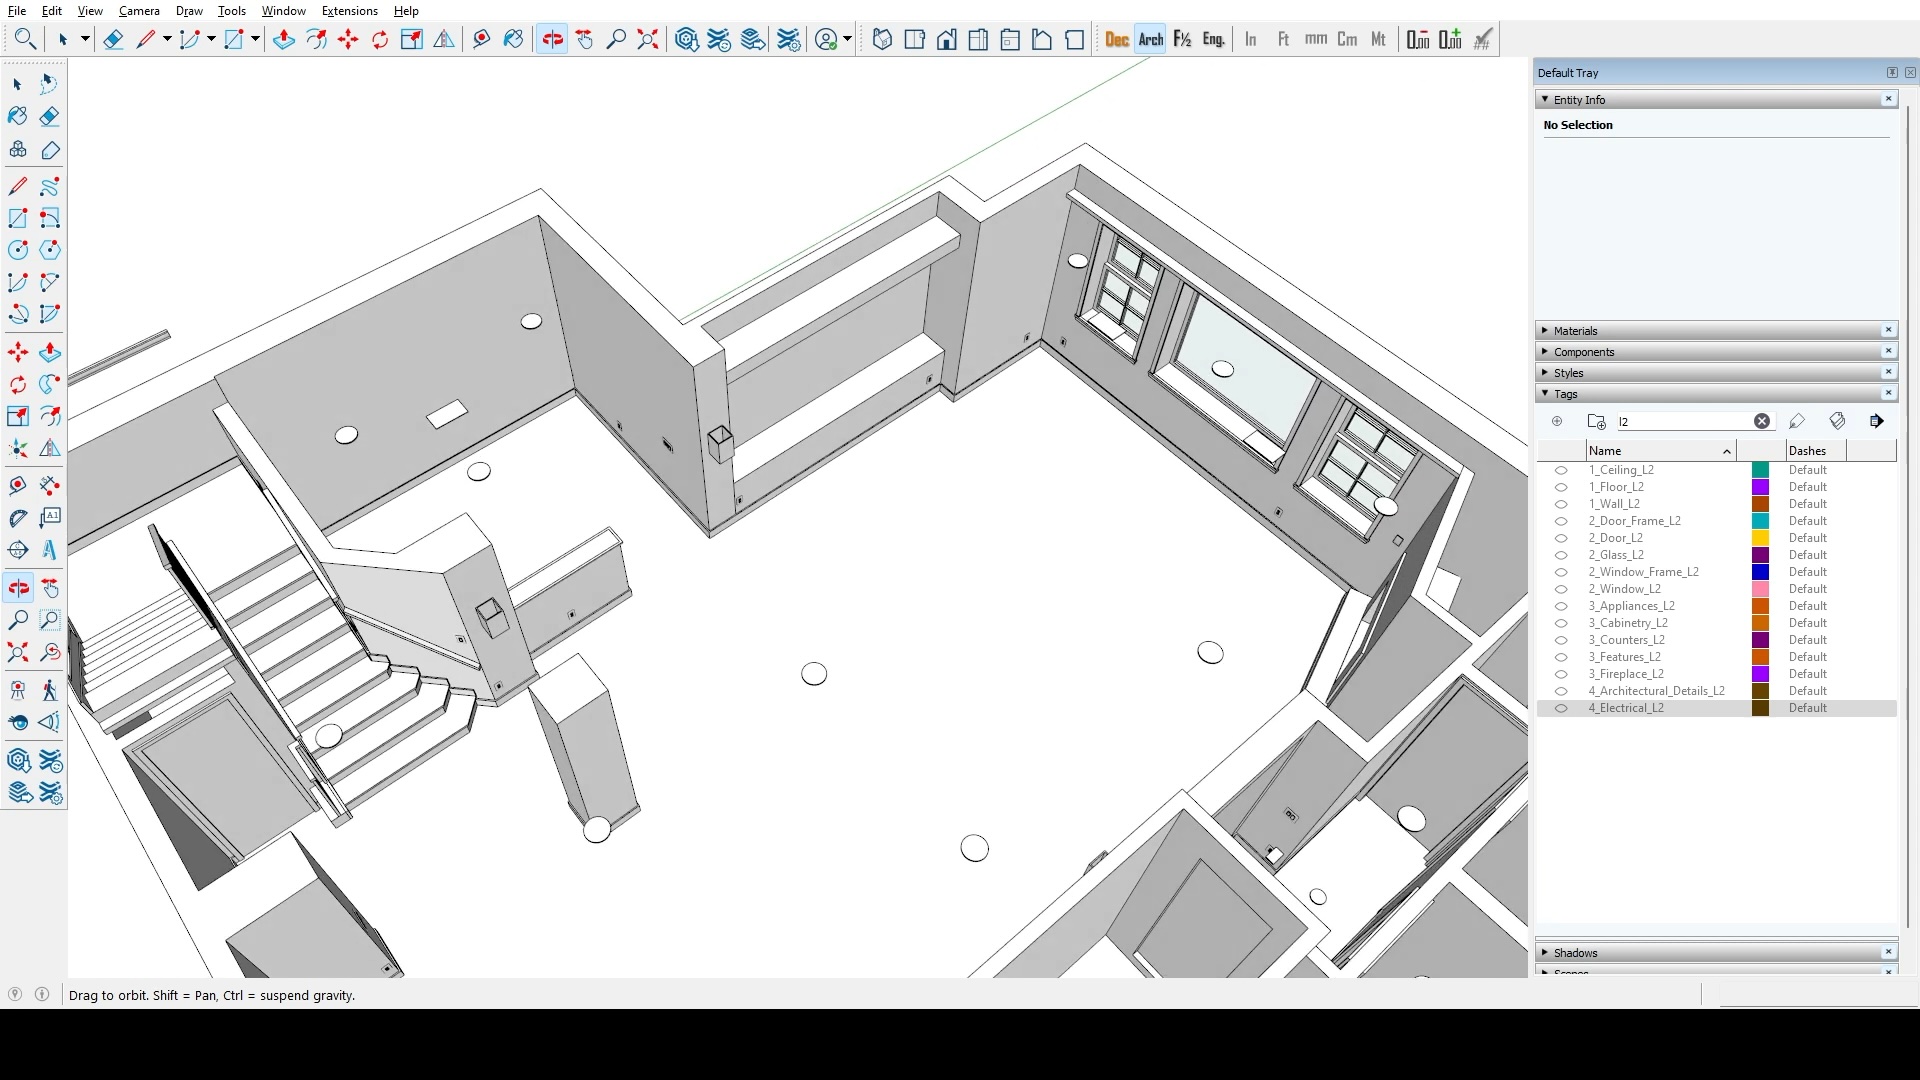Click the 1_Floor_L2 purple color swatch
This screenshot has height=1080, width=1920.
(1760, 487)
